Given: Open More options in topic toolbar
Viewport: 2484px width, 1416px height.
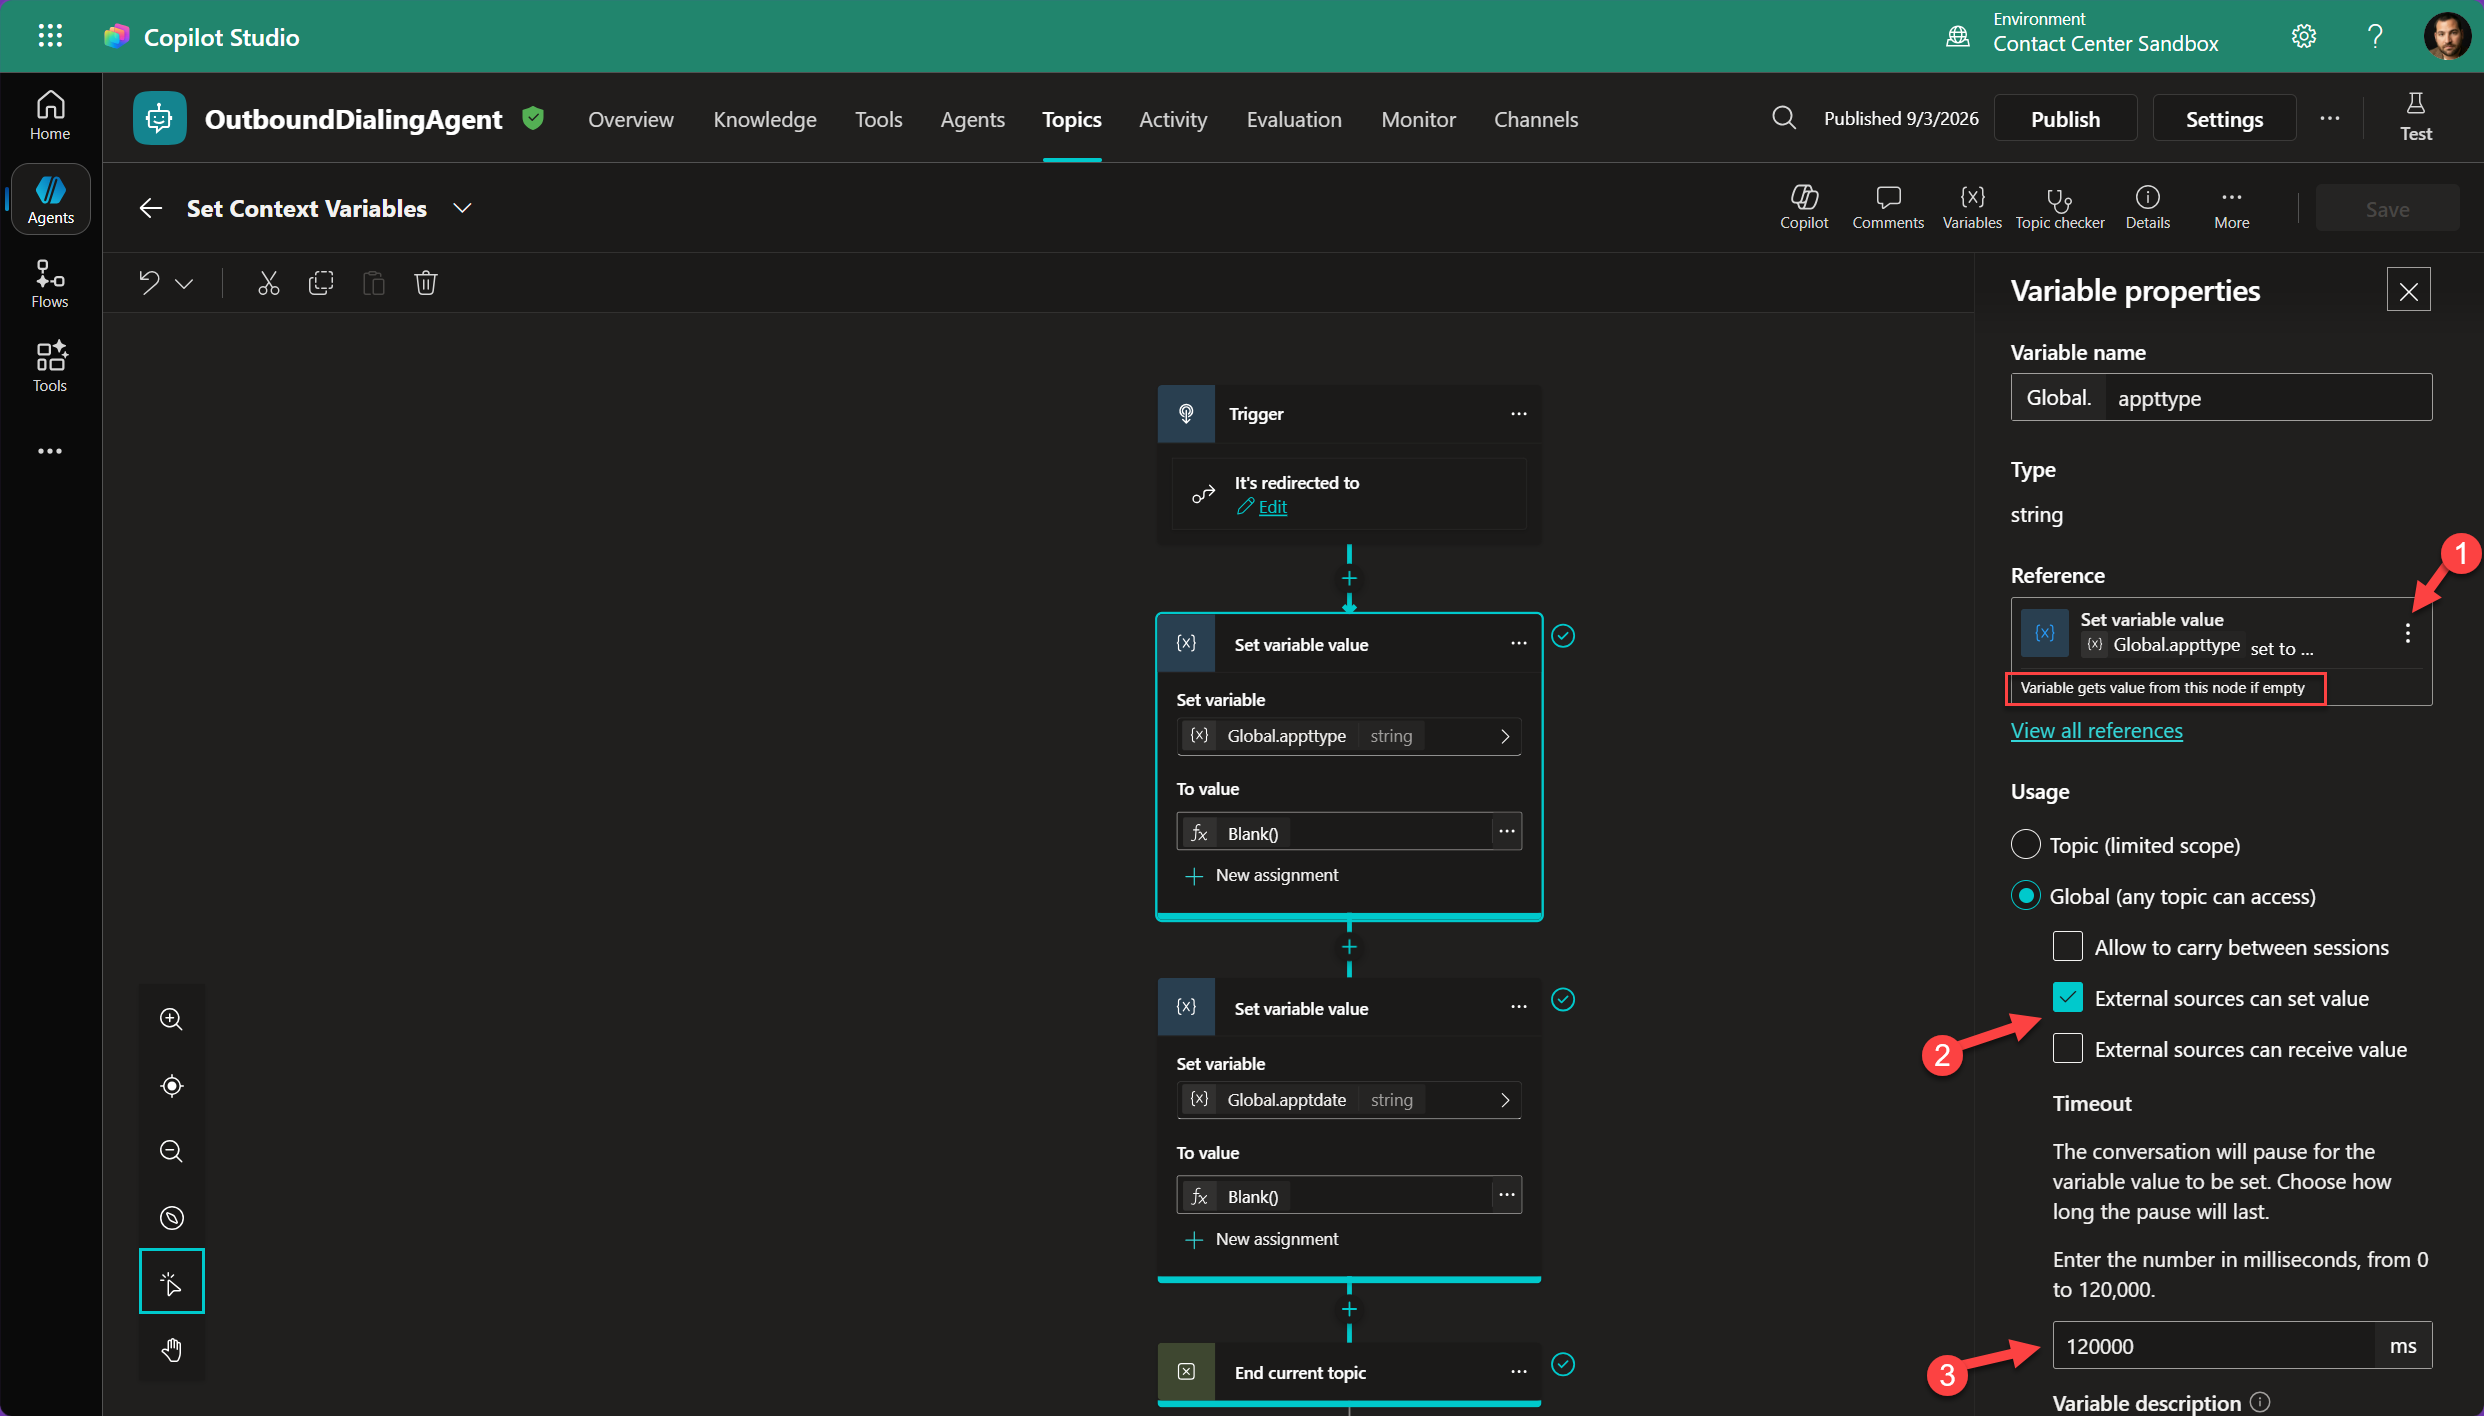Looking at the screenshot, I should click(2231, 208).
